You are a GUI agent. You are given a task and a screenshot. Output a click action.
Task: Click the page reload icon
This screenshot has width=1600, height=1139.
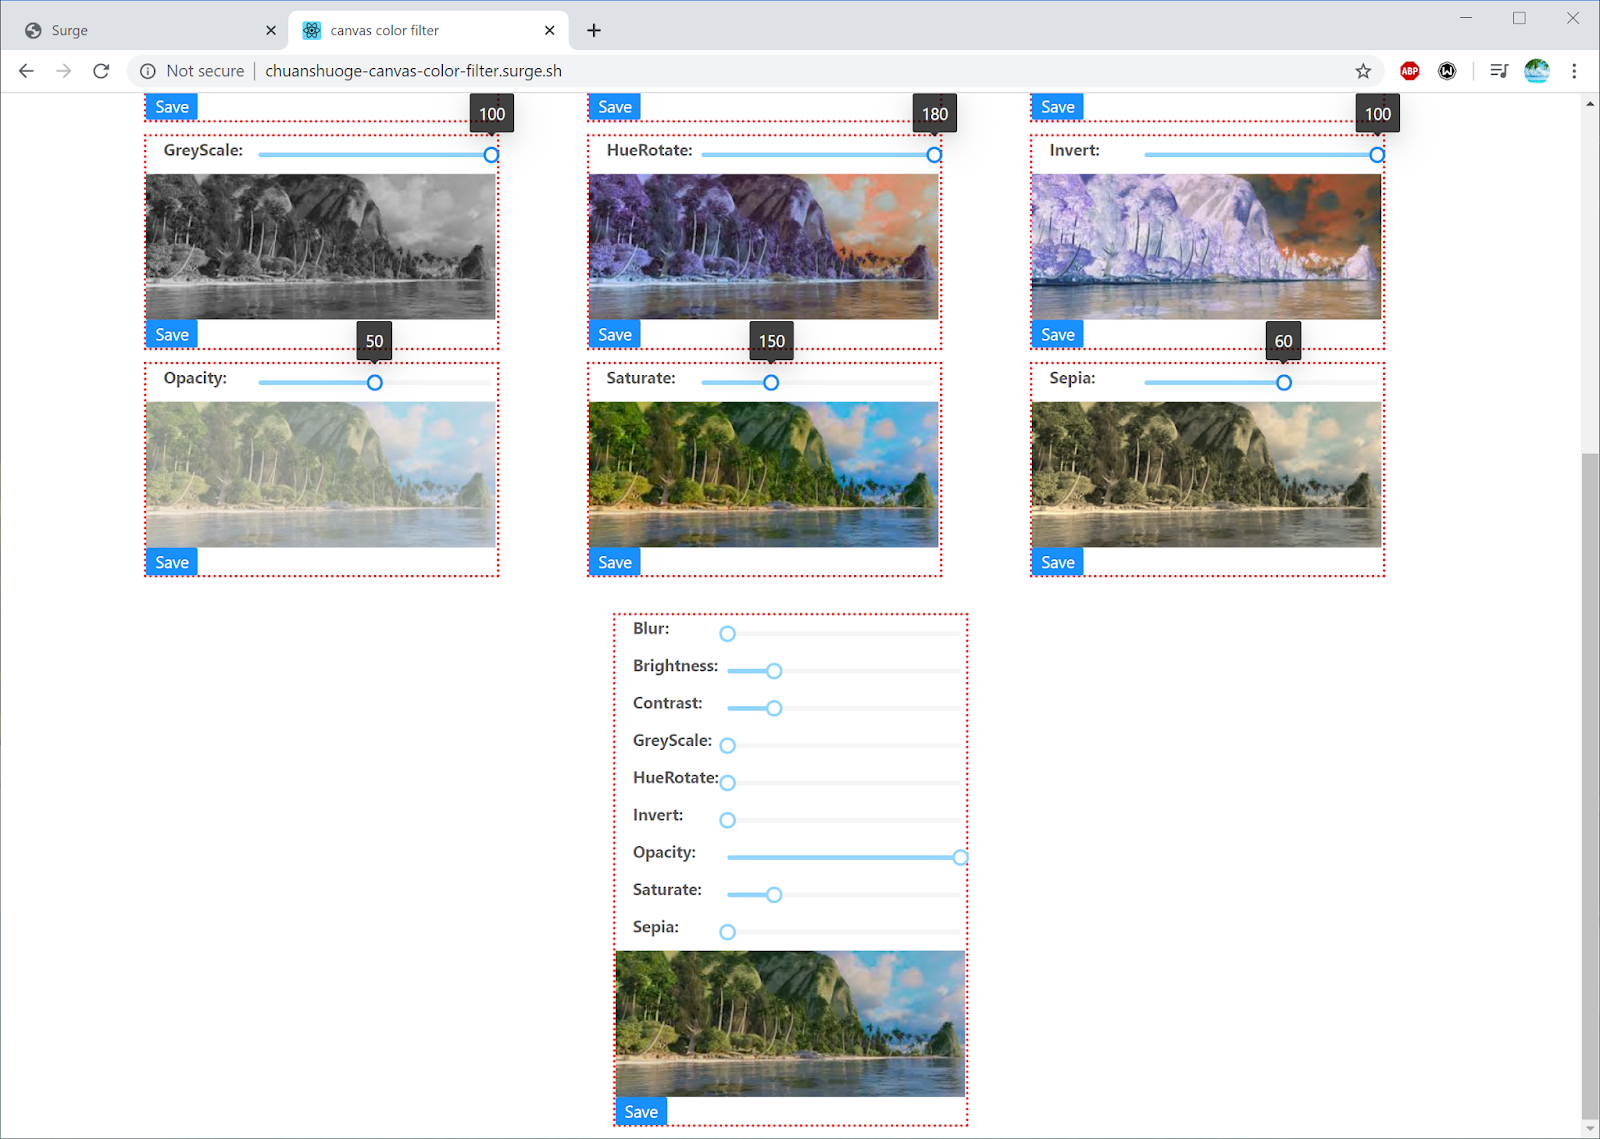pos(101,70)
